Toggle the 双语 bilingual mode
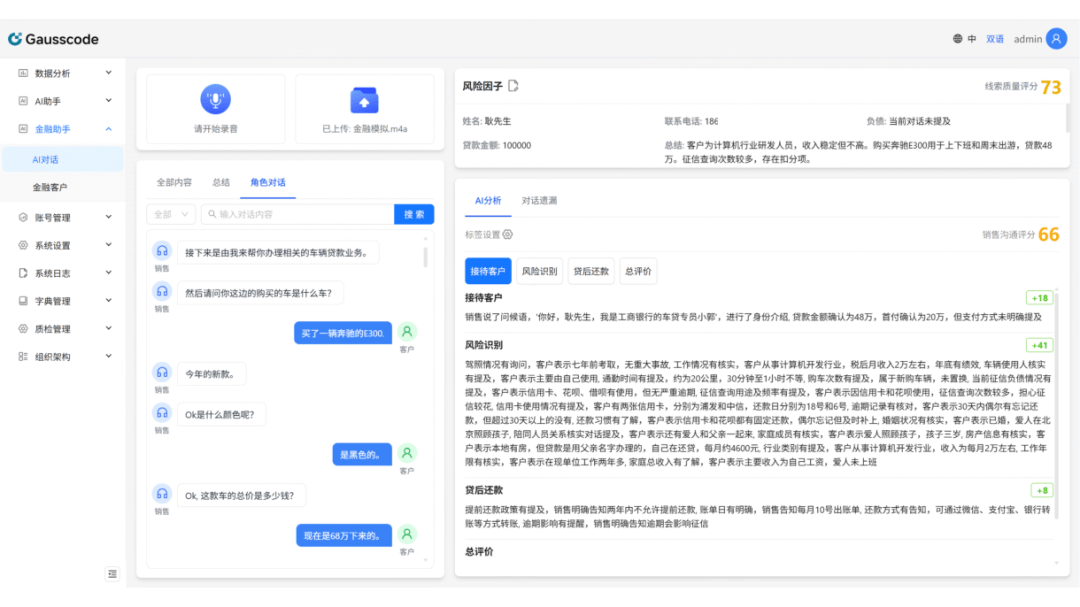The image size is (1080, 607). point(995,39)
